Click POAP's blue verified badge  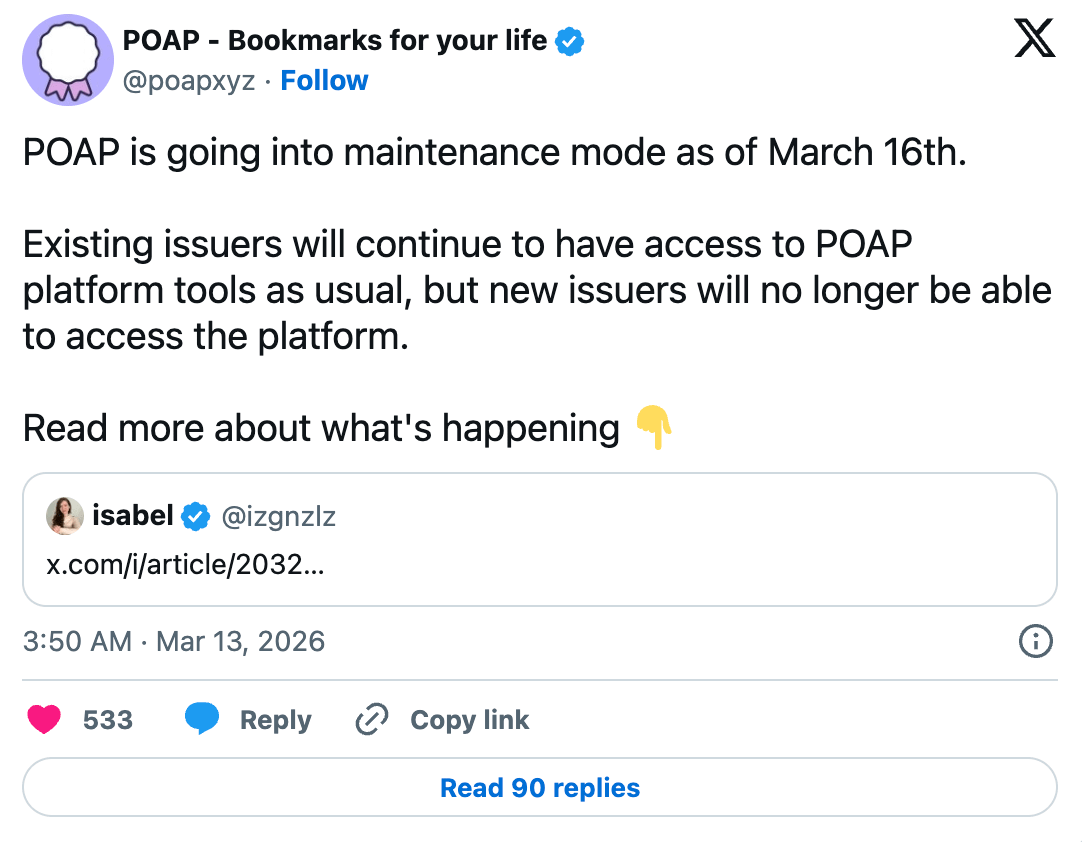[x=570, y=42]
